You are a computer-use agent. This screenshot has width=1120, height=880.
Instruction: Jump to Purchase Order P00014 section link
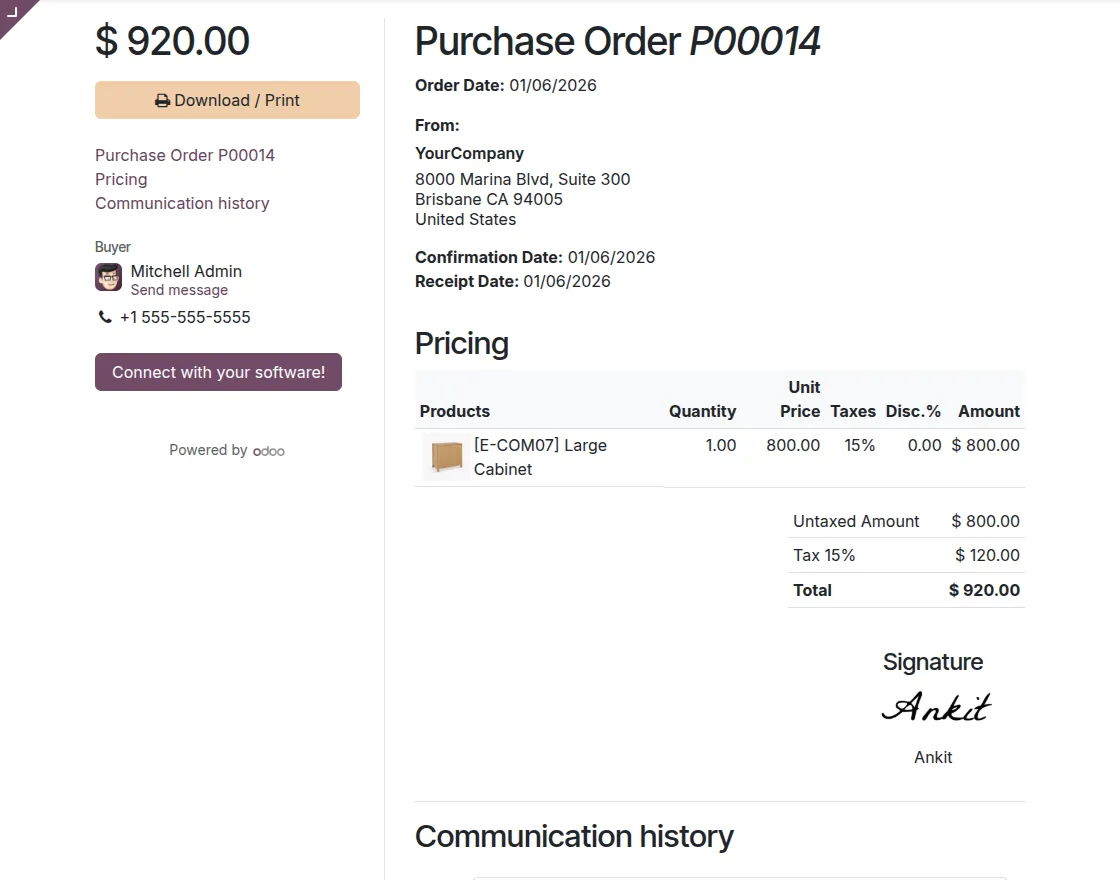184,155
